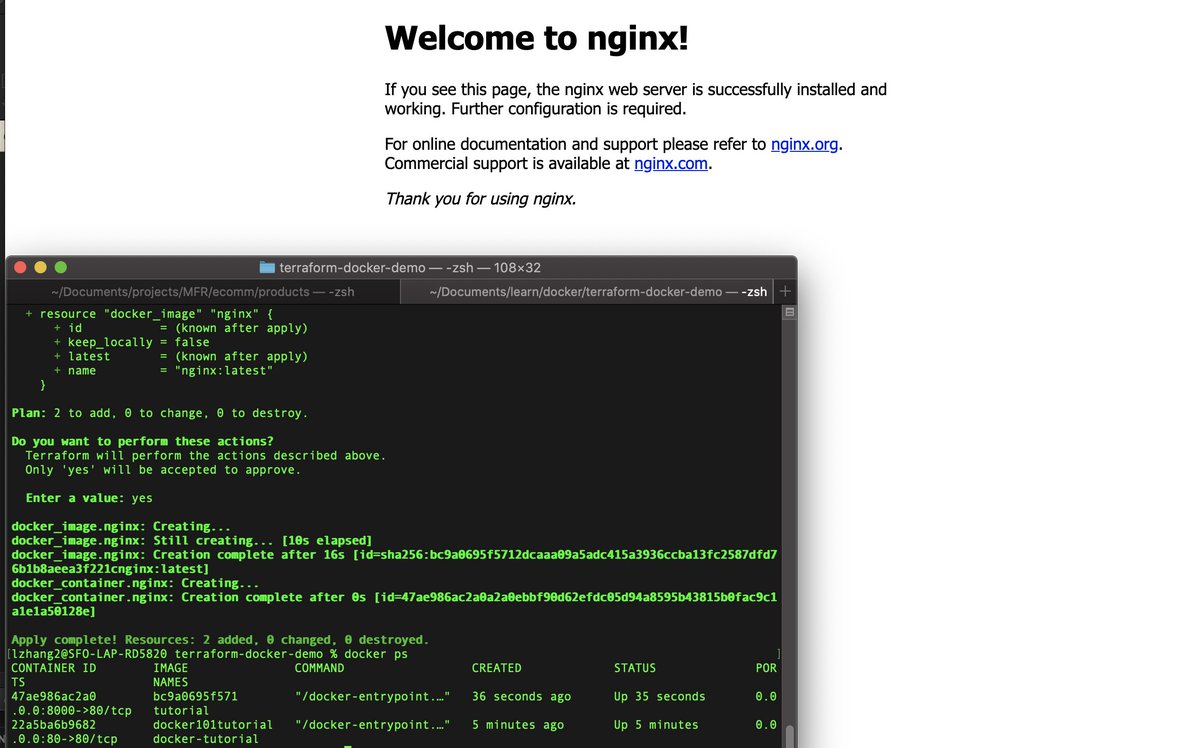Screen dimensions: 1200x748
Task: Add a new terminal tab with plus button
Action: point(785,292)
